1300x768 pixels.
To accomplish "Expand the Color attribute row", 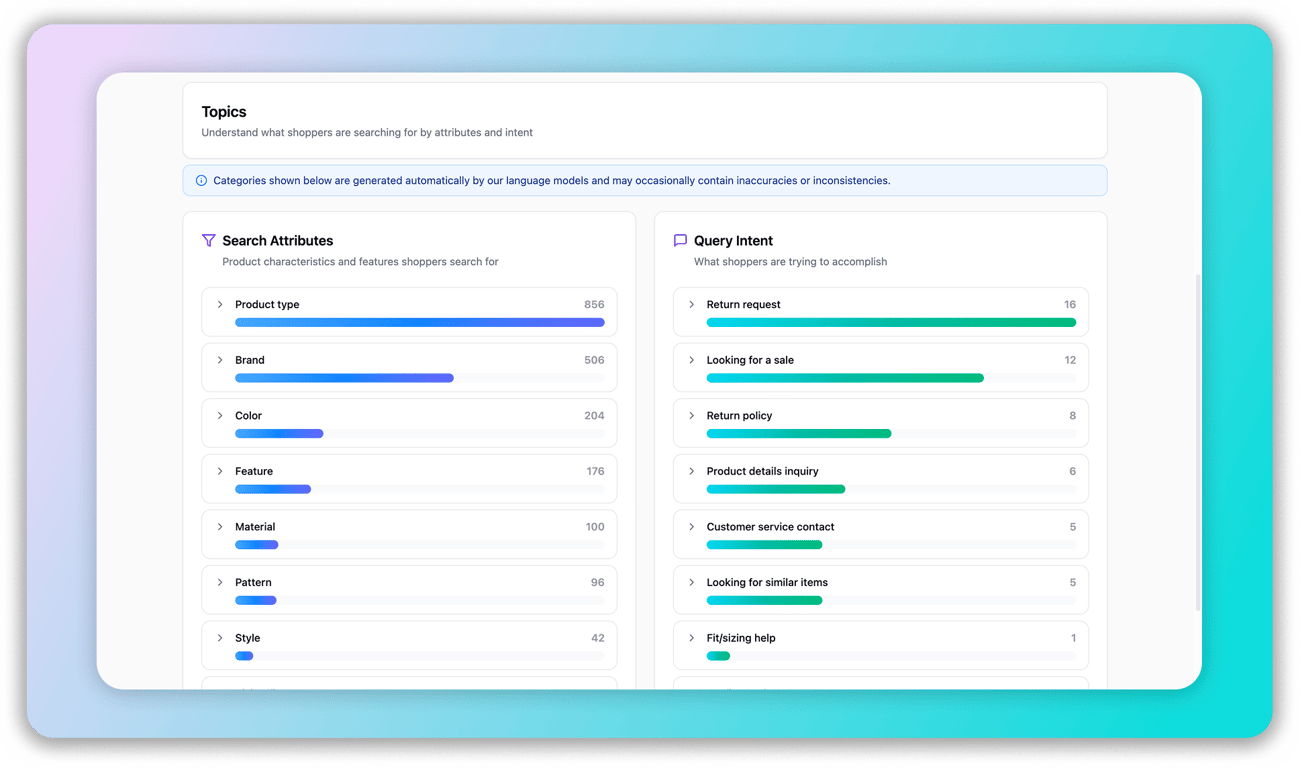I will pos(220,415).
